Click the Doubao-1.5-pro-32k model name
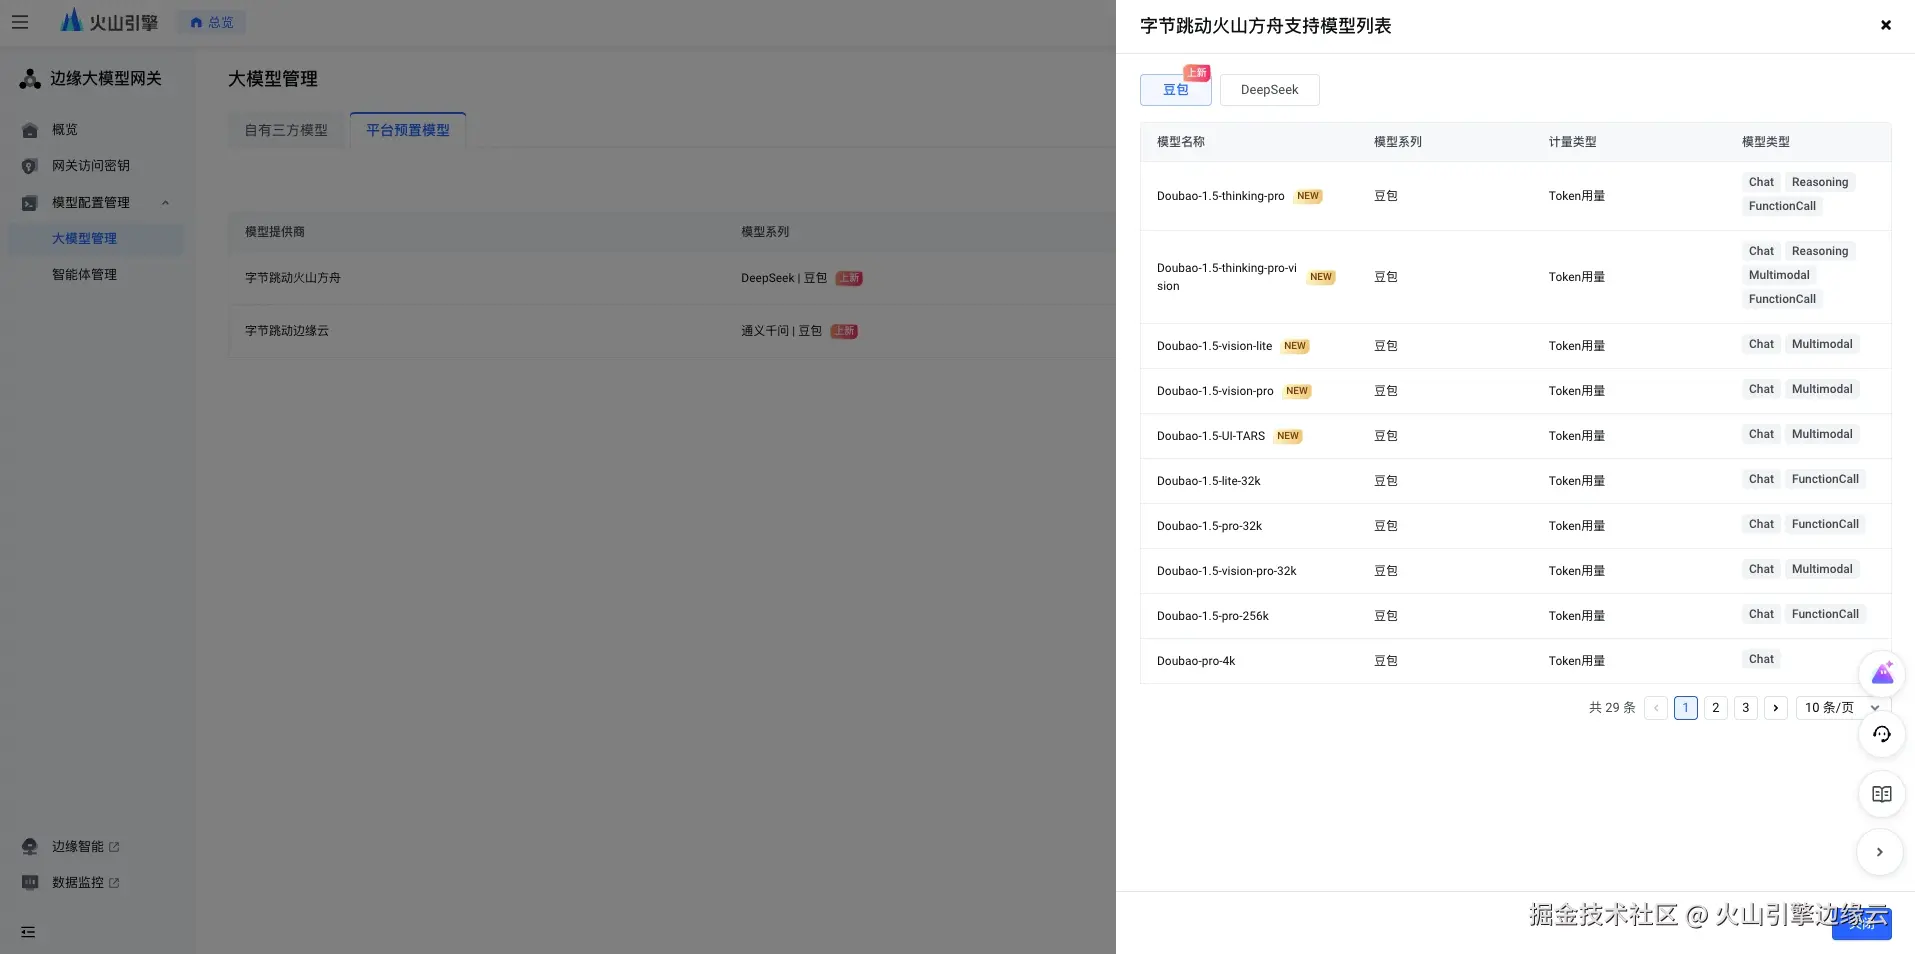Image resolution: width=1915 pixels, height=954 pixels. point(1210,526)
